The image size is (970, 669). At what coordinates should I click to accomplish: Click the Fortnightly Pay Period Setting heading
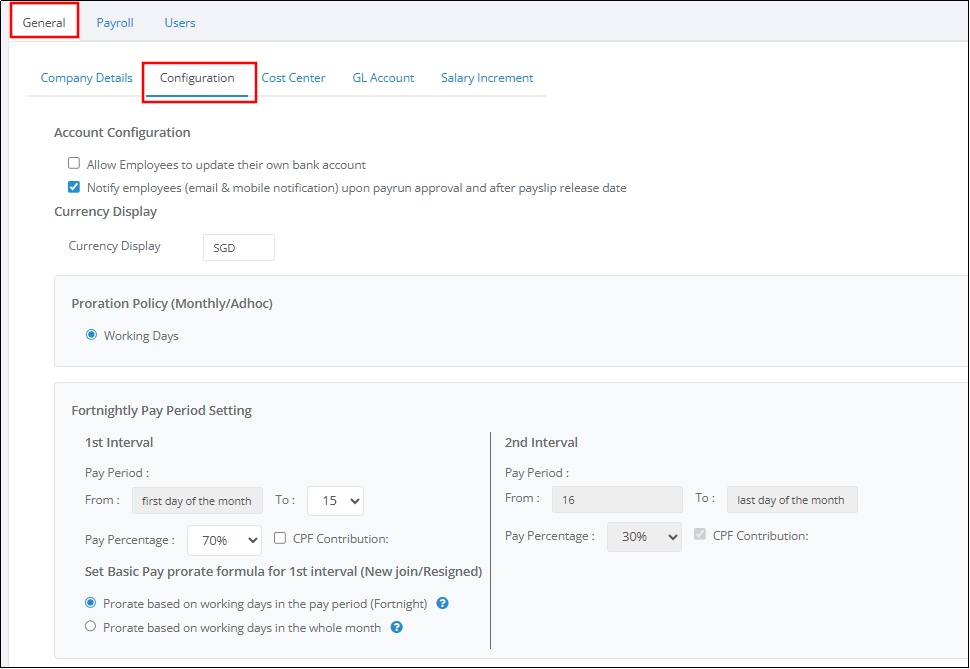coord(161,410)
